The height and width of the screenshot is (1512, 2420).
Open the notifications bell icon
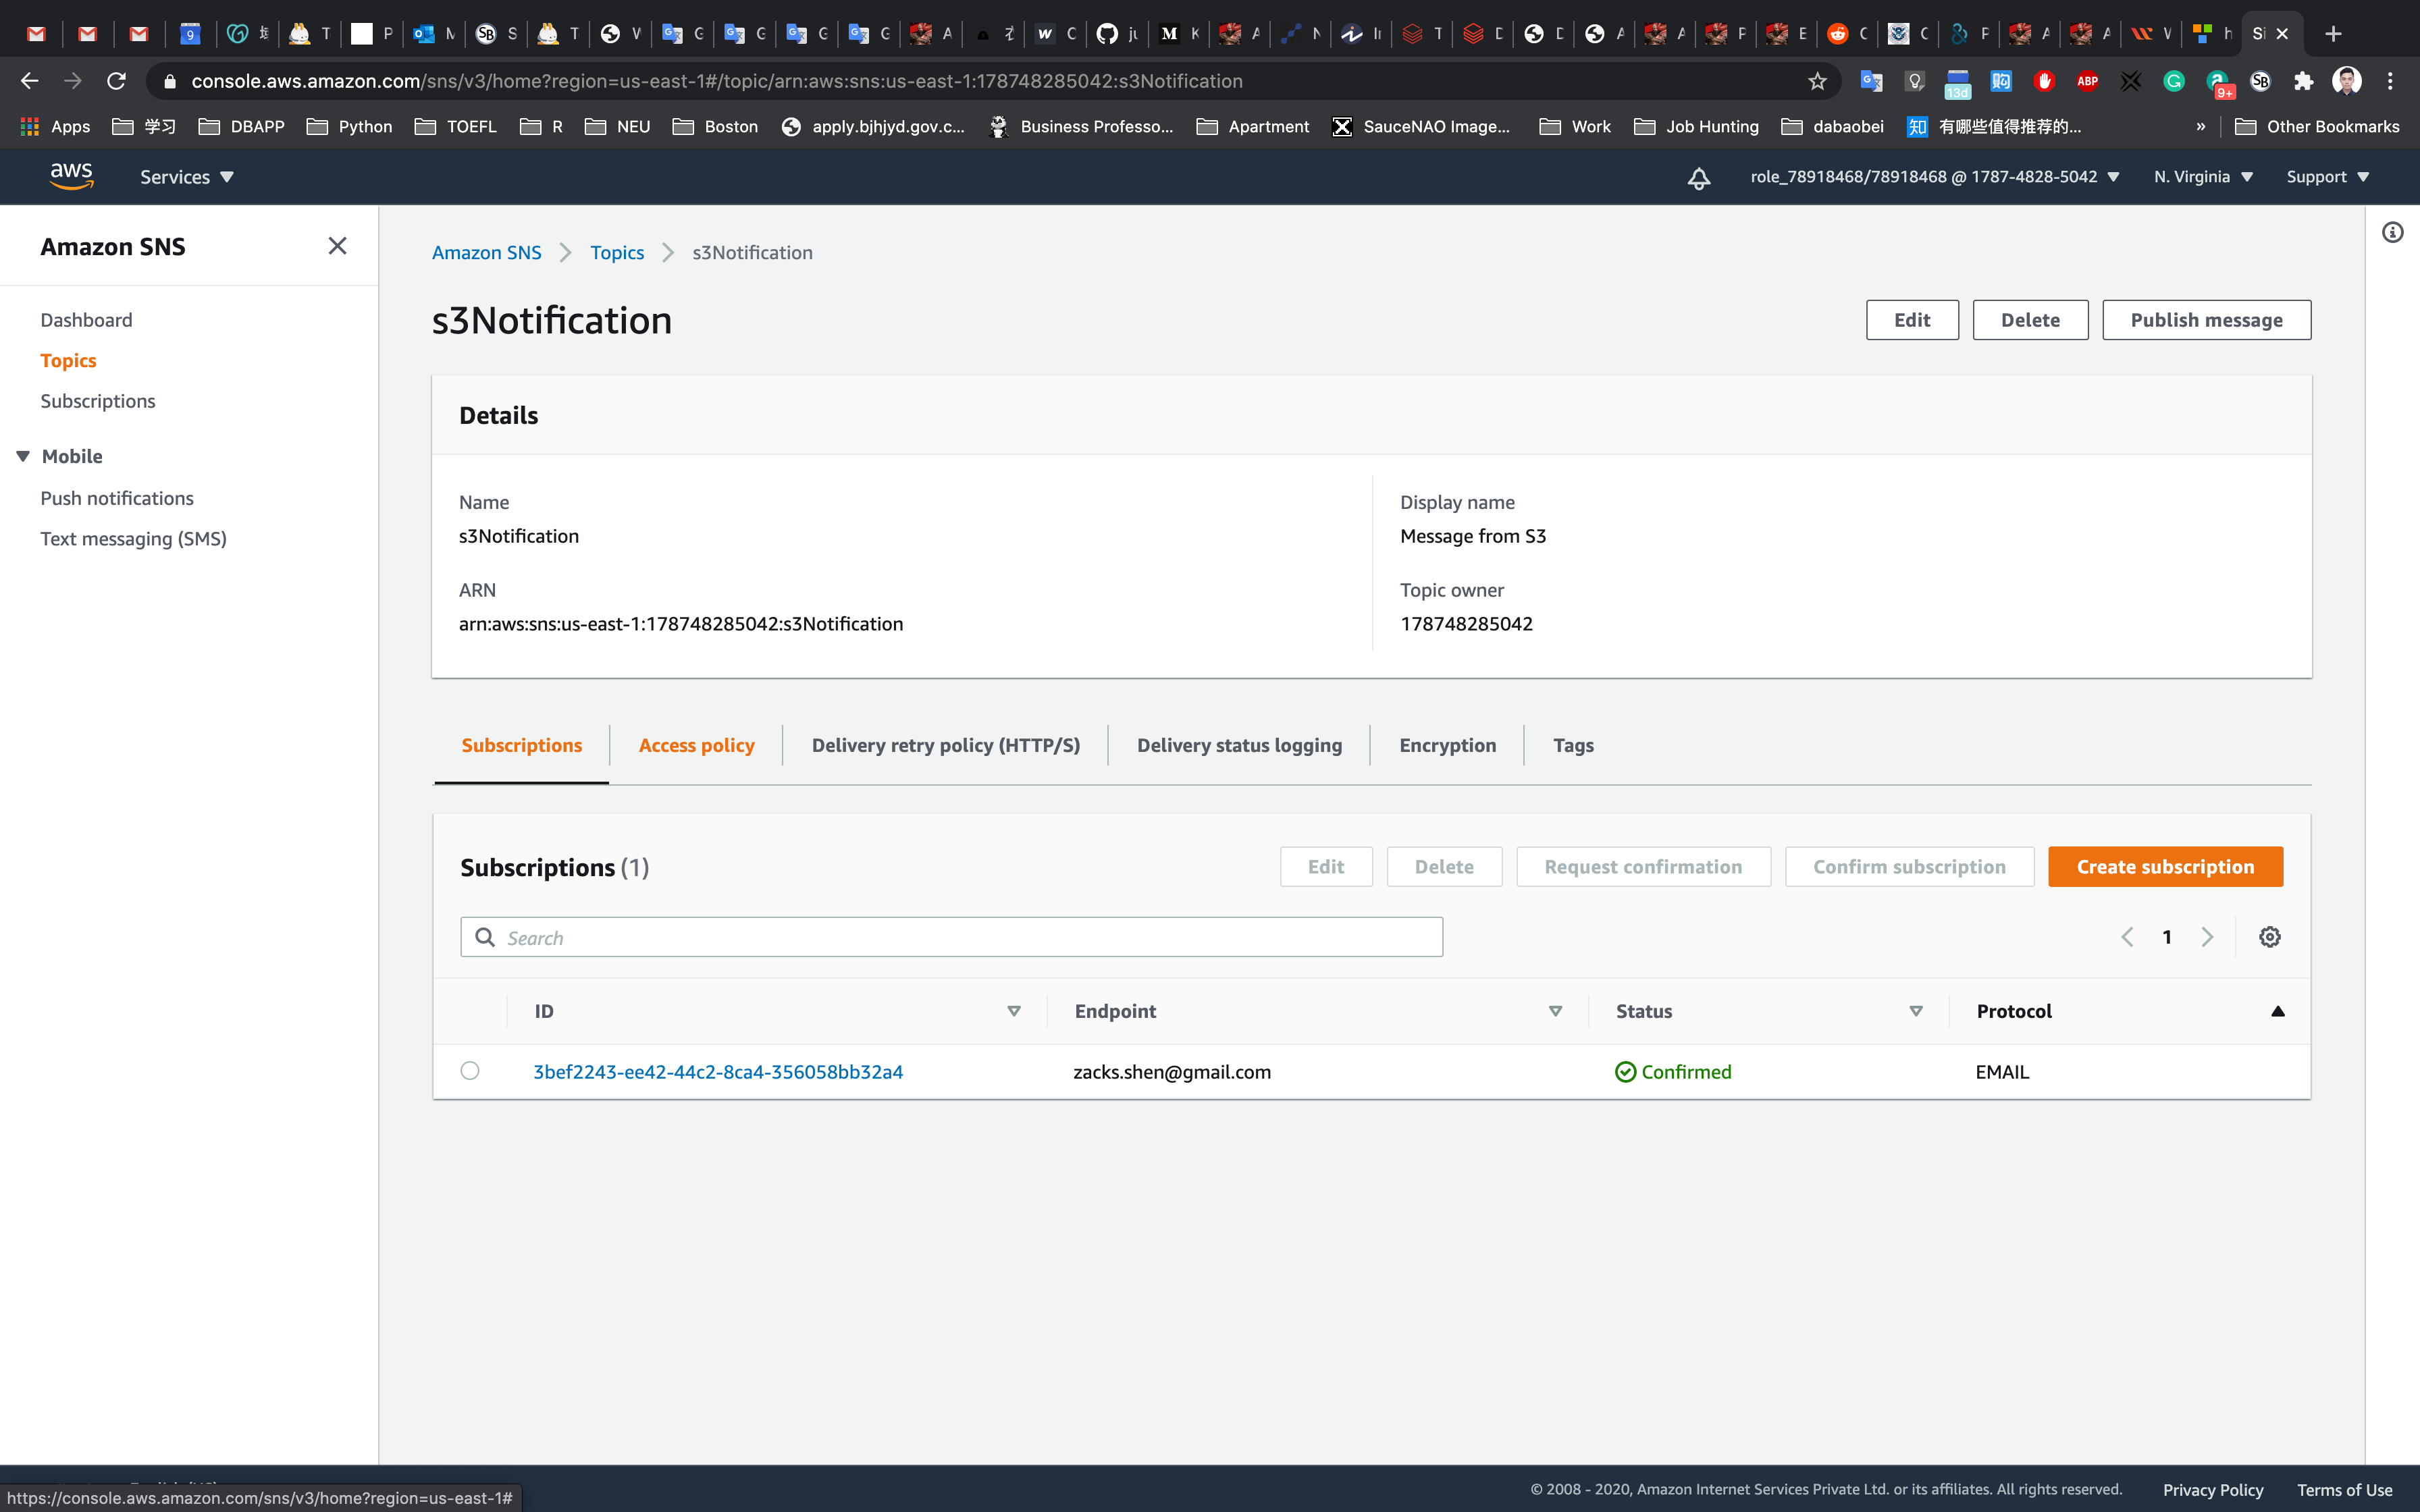click(x=1698, y=178)
